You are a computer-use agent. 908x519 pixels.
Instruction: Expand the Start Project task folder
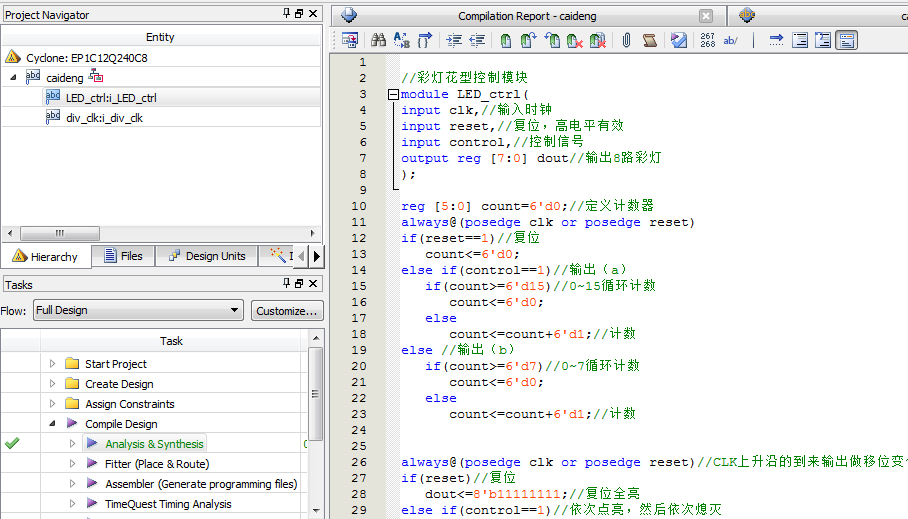coord(53,364)
